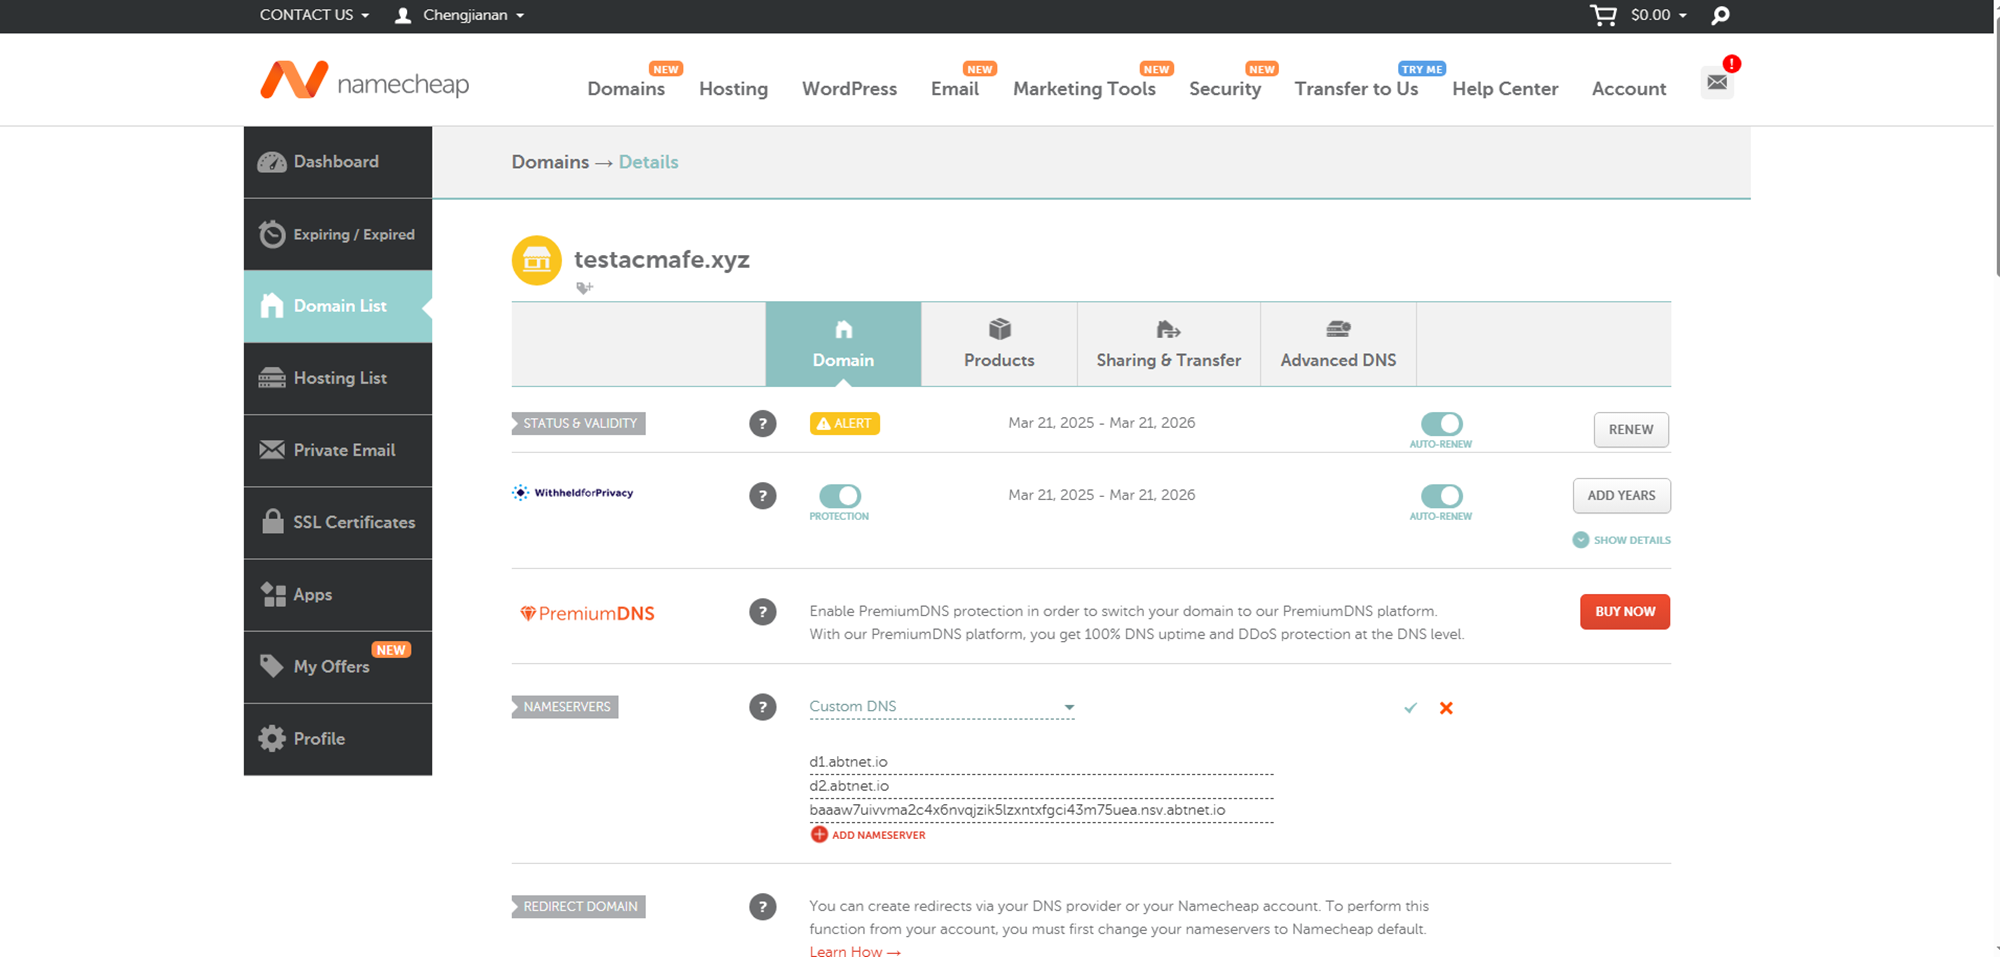The image size is (2000, 957).
Task: Expand Show Details under Add Years
Action: point(1621,540)
